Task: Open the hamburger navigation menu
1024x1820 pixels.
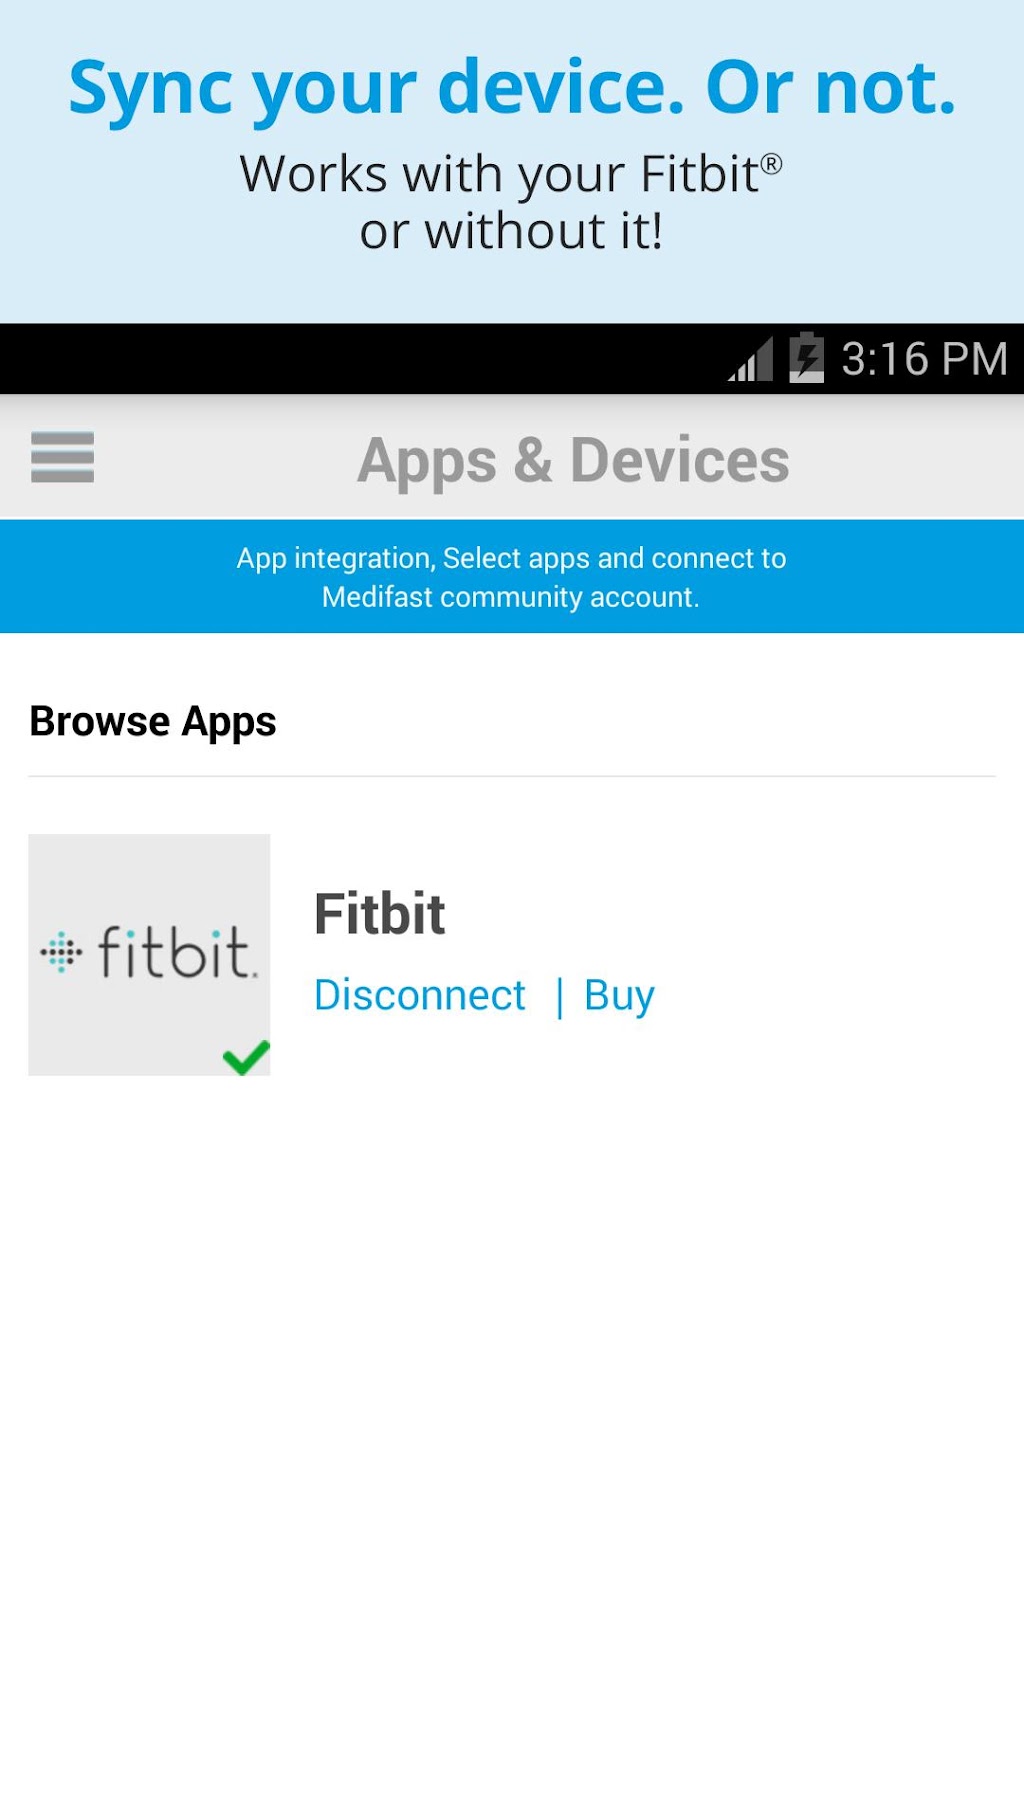Action: 62,457
